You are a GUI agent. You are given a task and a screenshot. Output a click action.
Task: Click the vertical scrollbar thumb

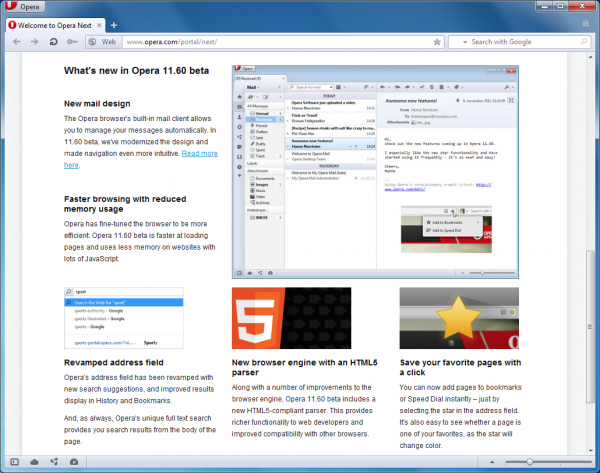click(x=590, y=326)
